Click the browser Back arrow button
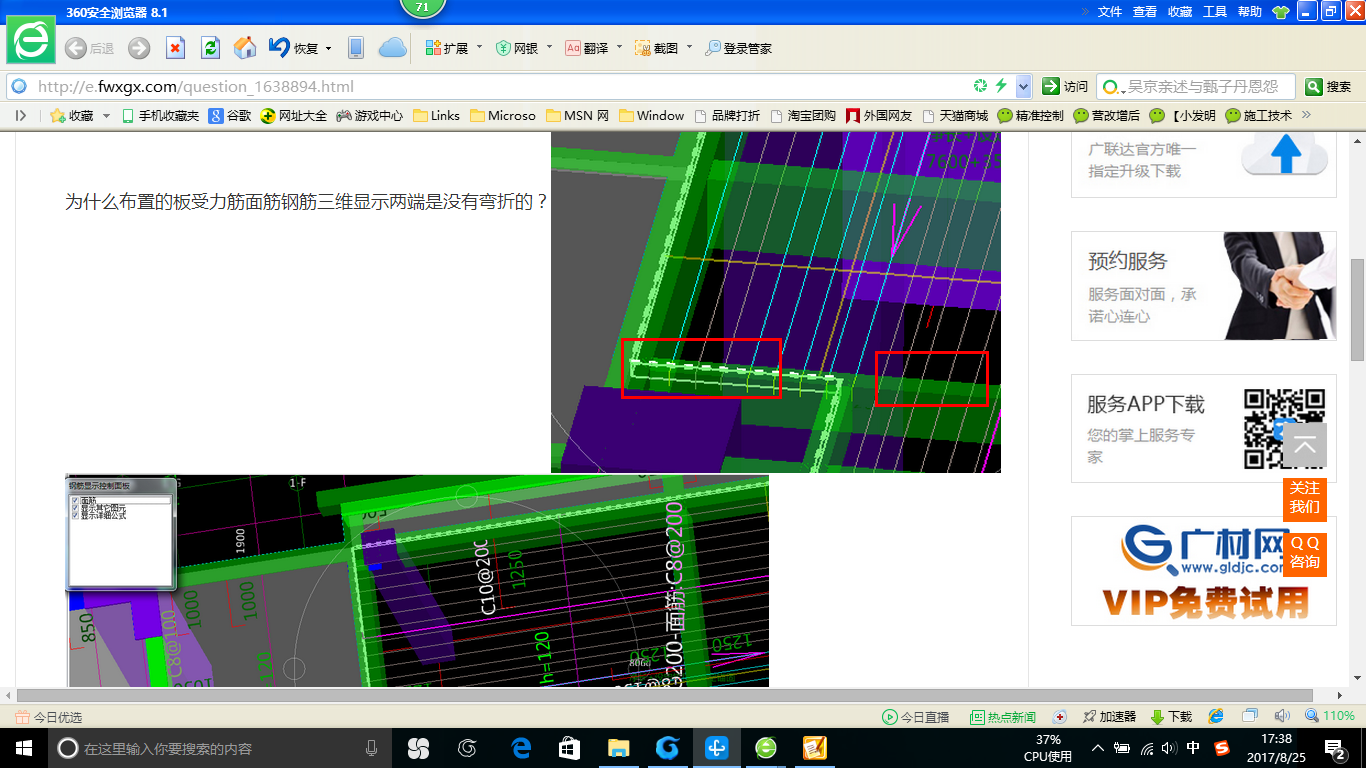 pyautogui.click(x=75, y=48)
